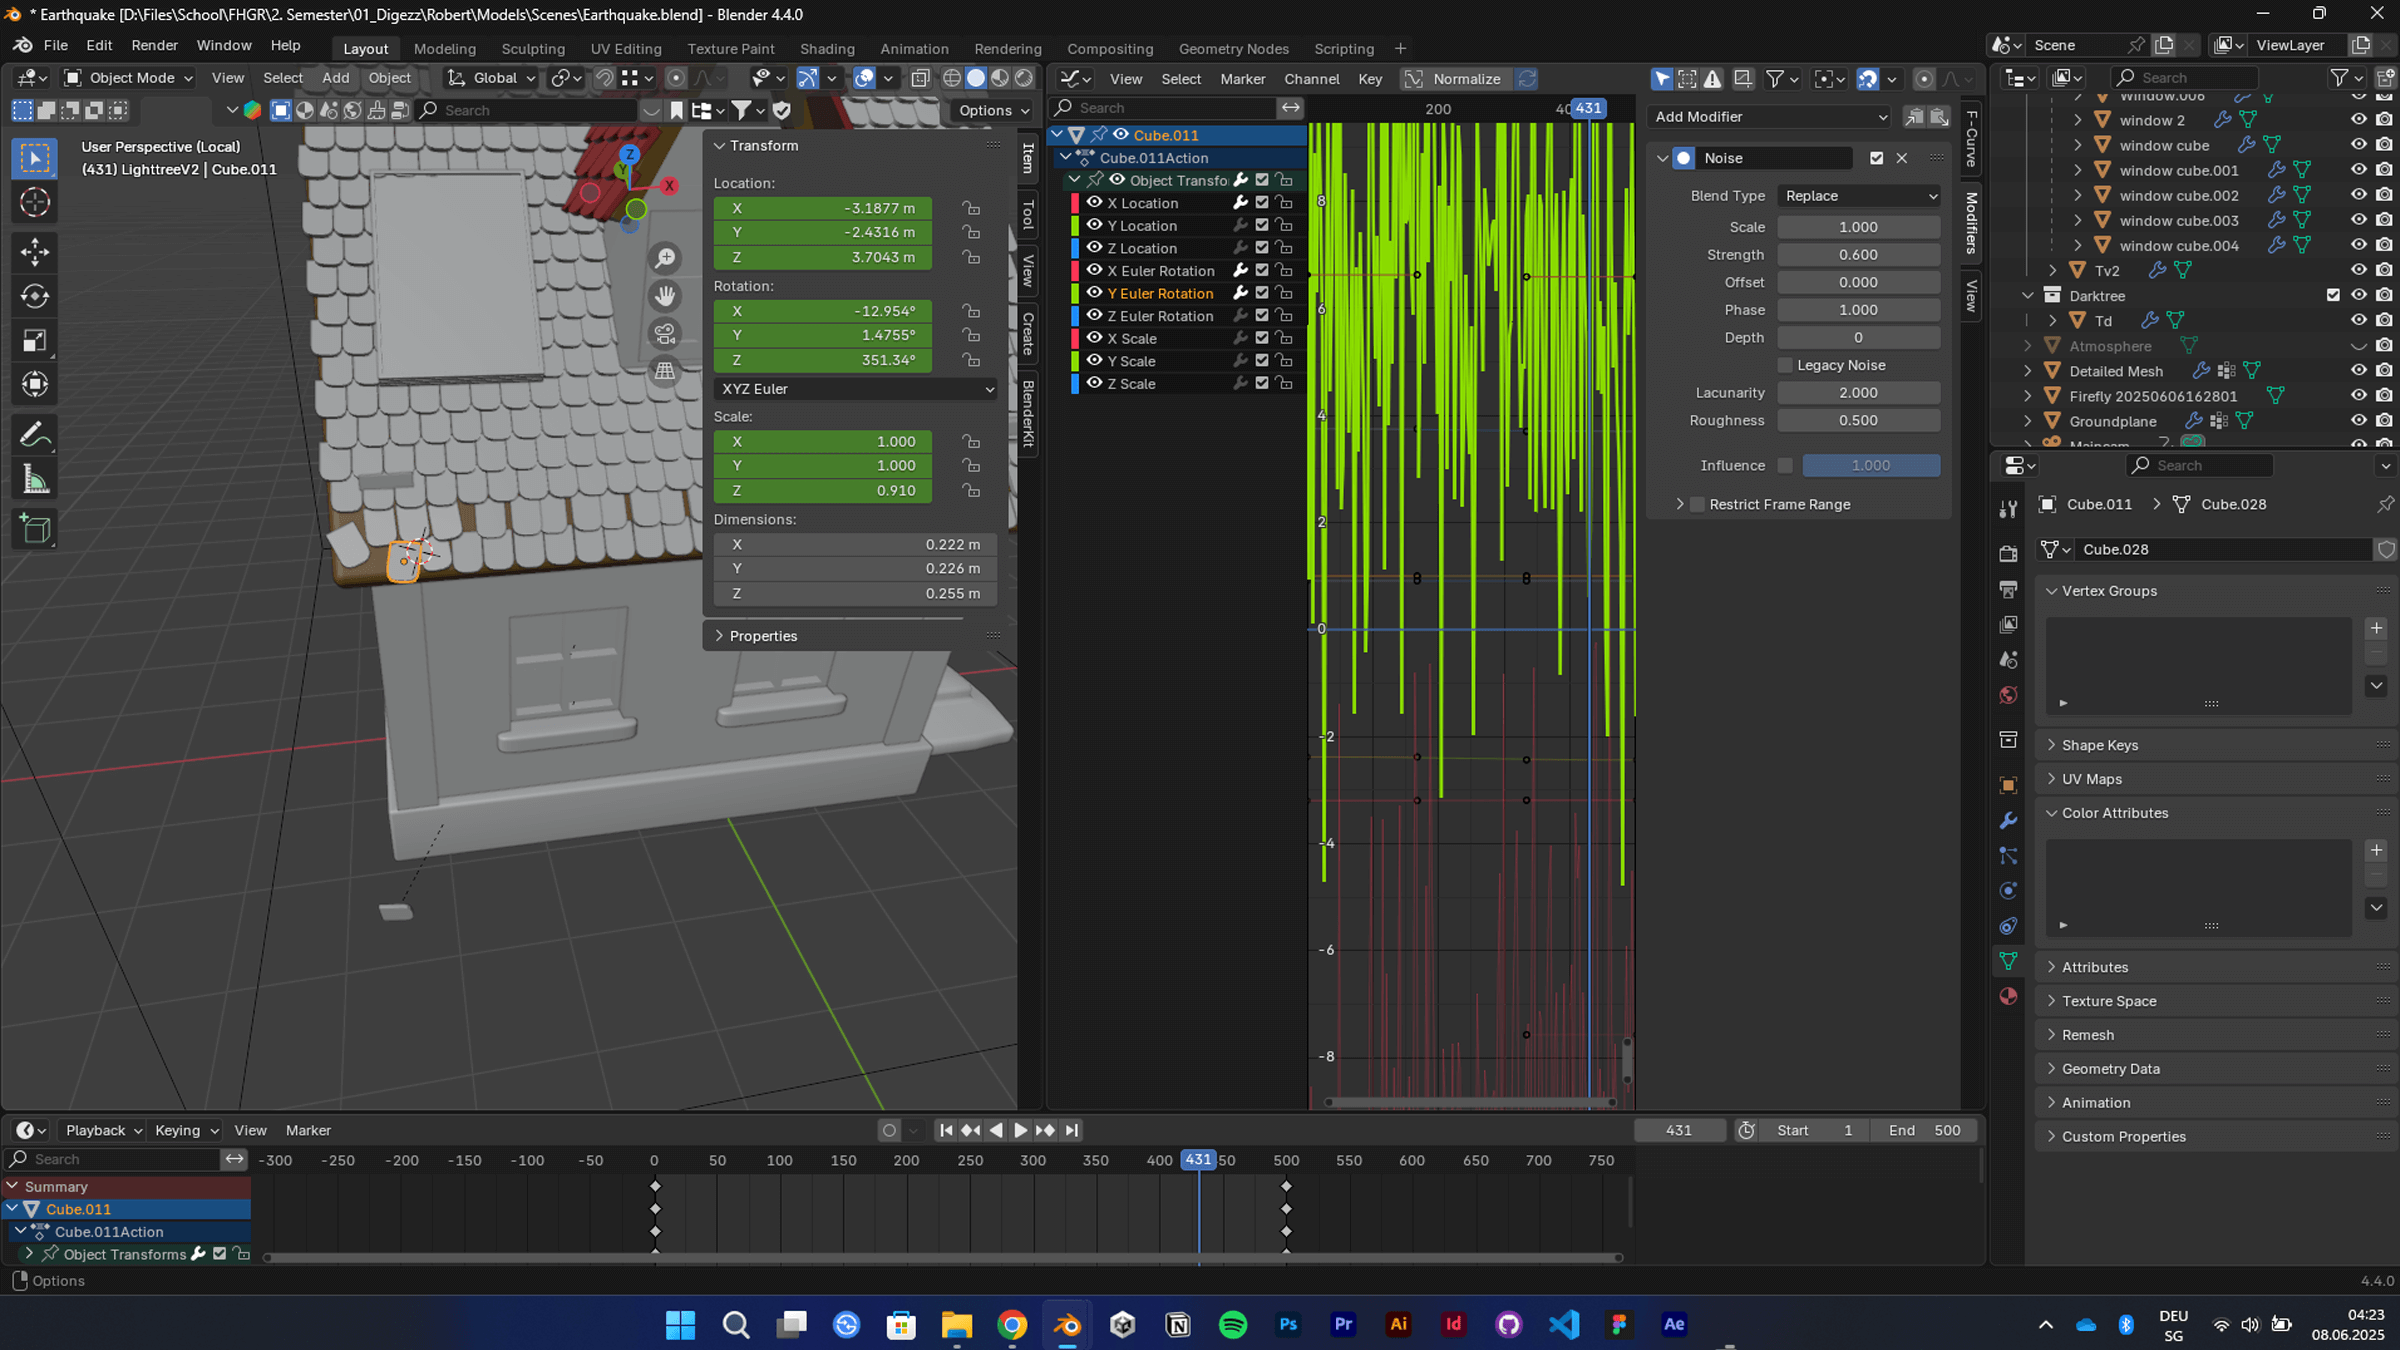2400x1350 pixels.
Task: Switch to the Animation workspace tab
Action: point(914,48)
